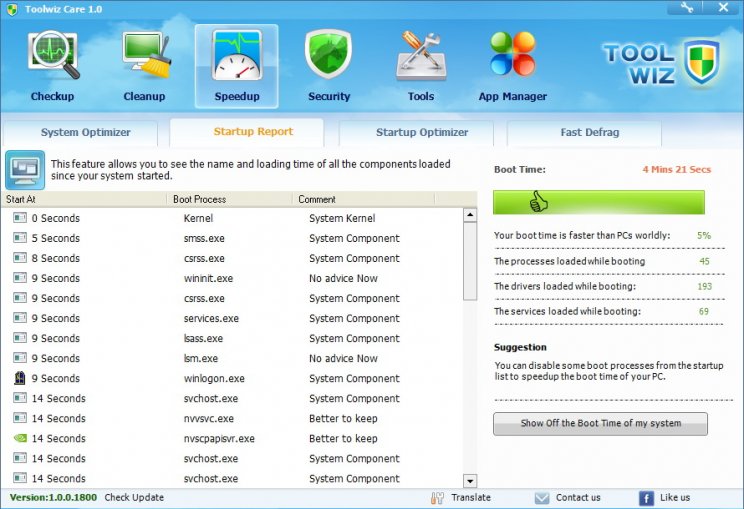Click the Like us link
Image resolution: width=744 pixels, height=509 pixels.
tap(675, 497)
